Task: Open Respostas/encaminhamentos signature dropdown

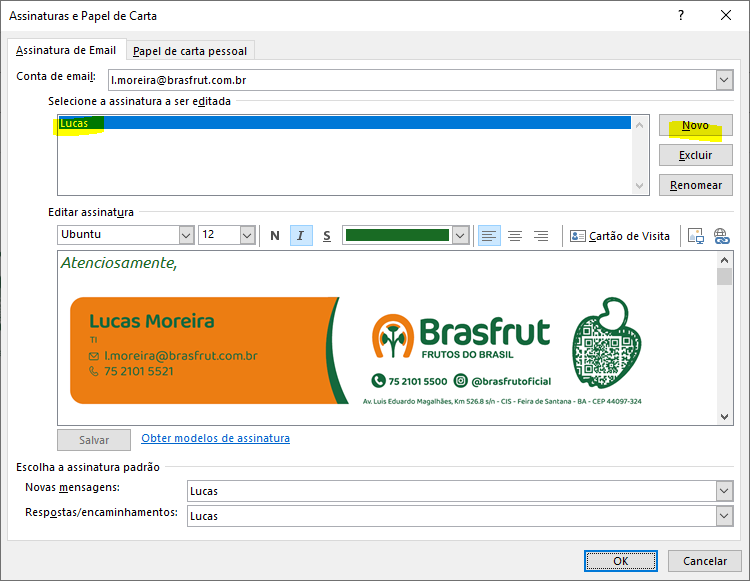Action: click(724, 516)
